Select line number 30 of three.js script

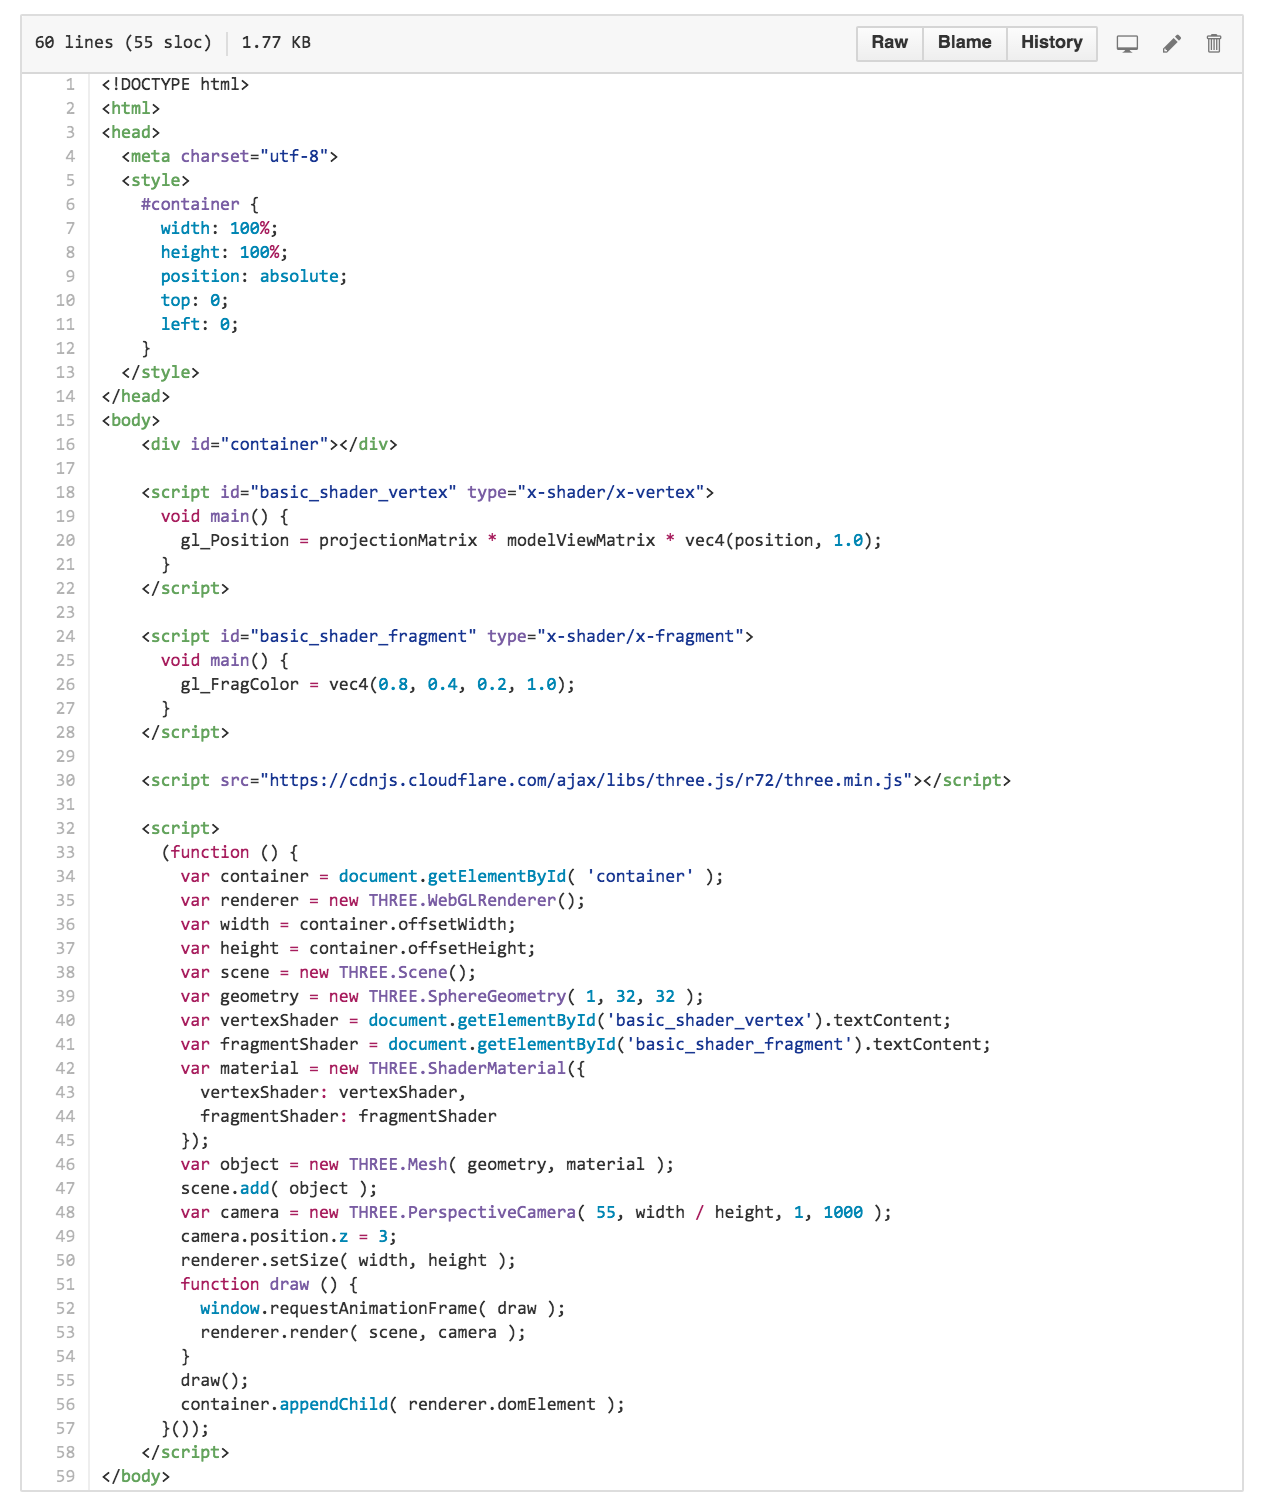(x=66, y=780)
